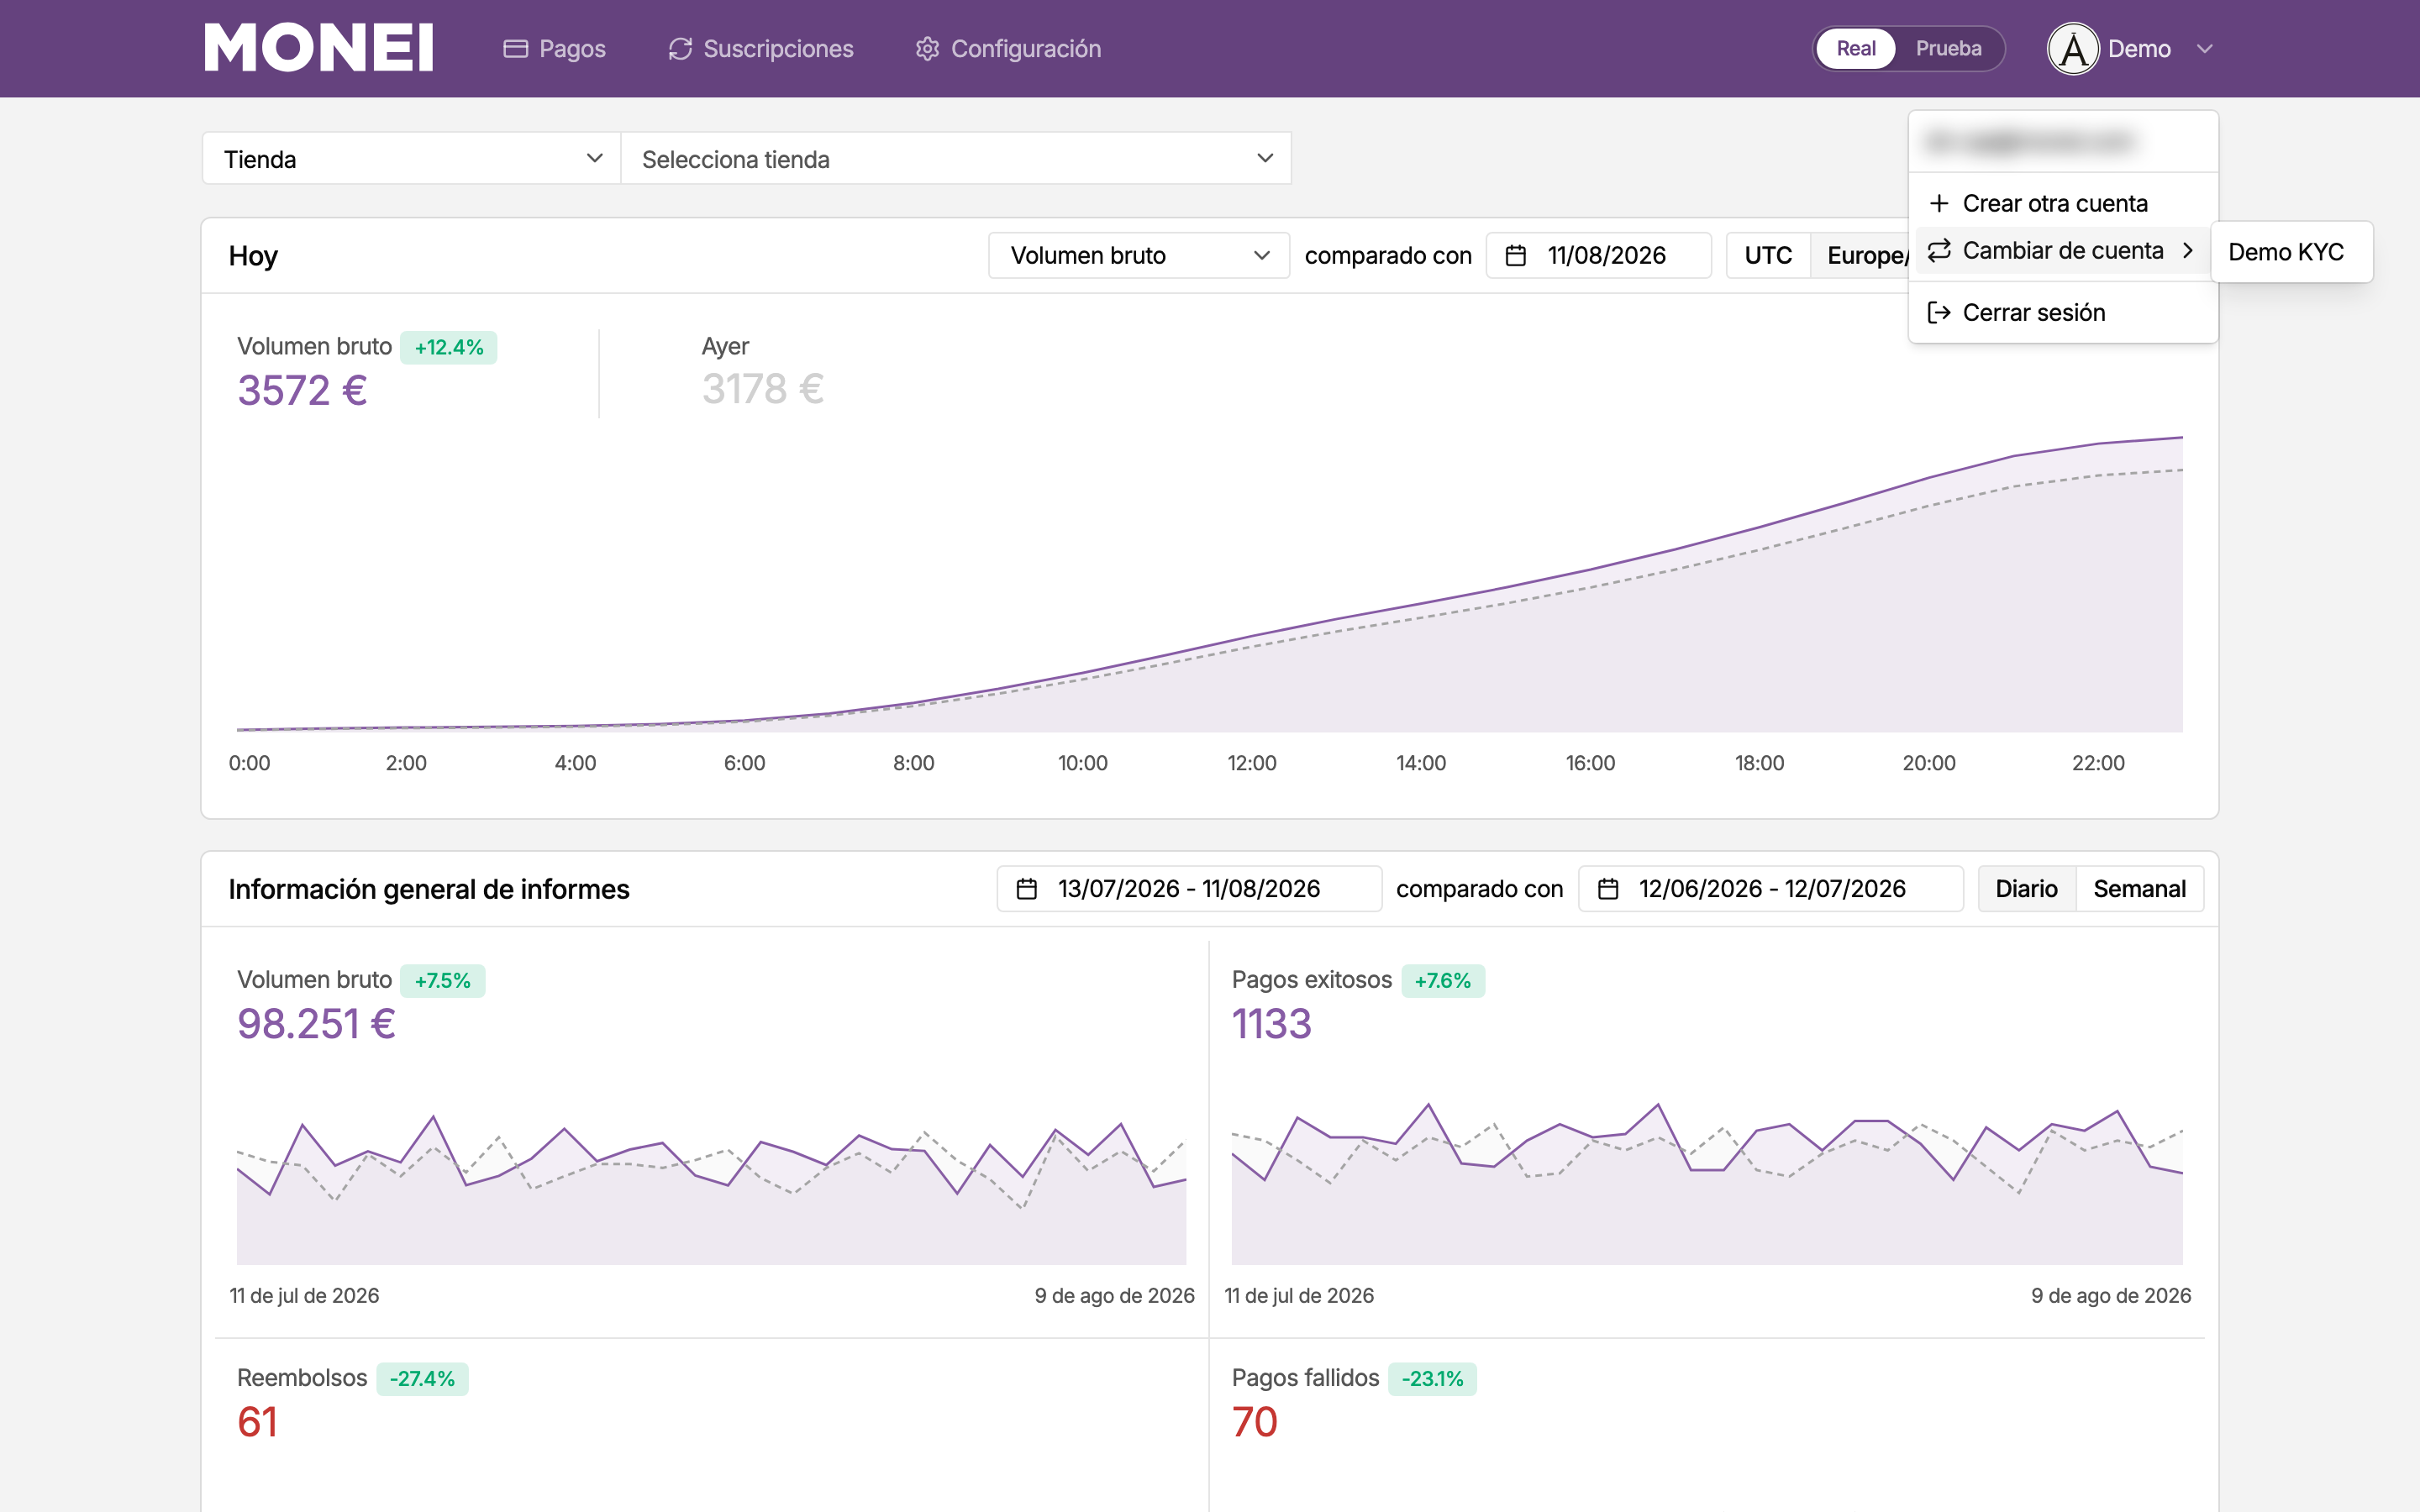Click the Suscripciones refresh icon
The image size is (2420, 1512).
click(680, 49)
